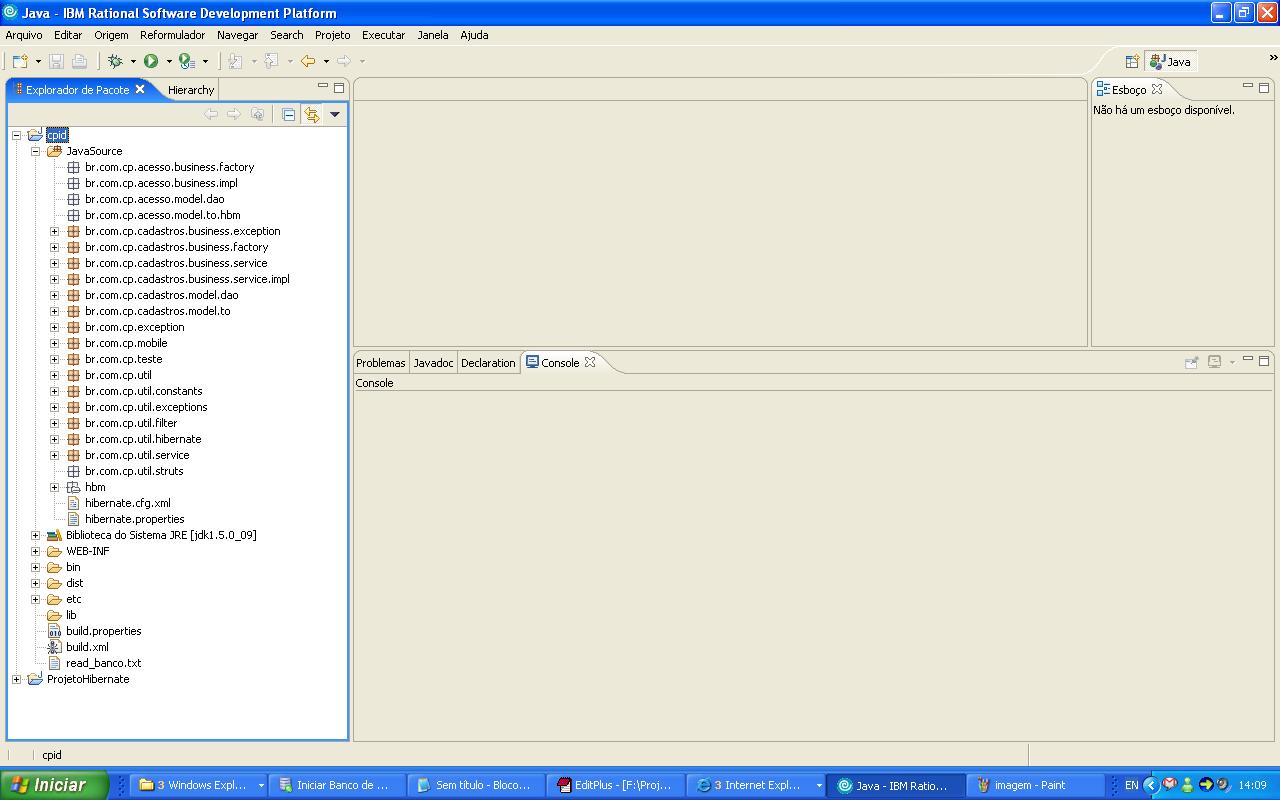Open the Navegar menu
The image size is (1280, 800).
pyautogui.click(x=237, y=35)
